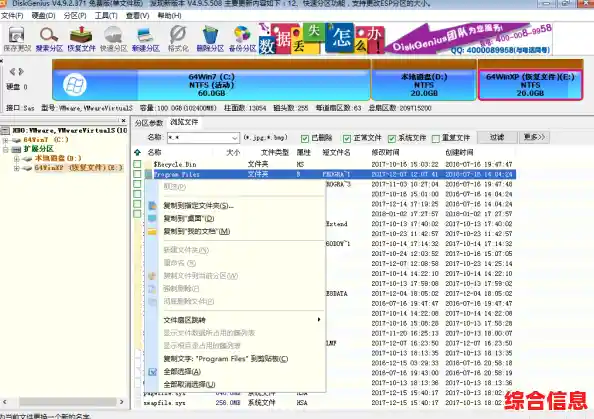594x419 pixels.
Task: Switch to the 浏览文件 tab
Action: coord(184,122)
